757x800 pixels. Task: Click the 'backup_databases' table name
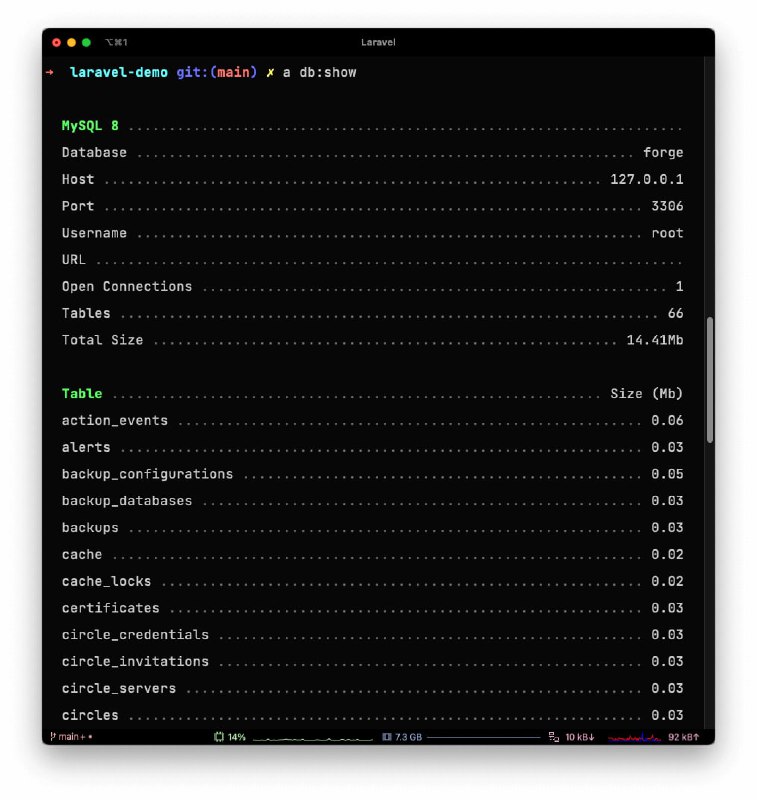pyautogui.click(x=127, y=501)
